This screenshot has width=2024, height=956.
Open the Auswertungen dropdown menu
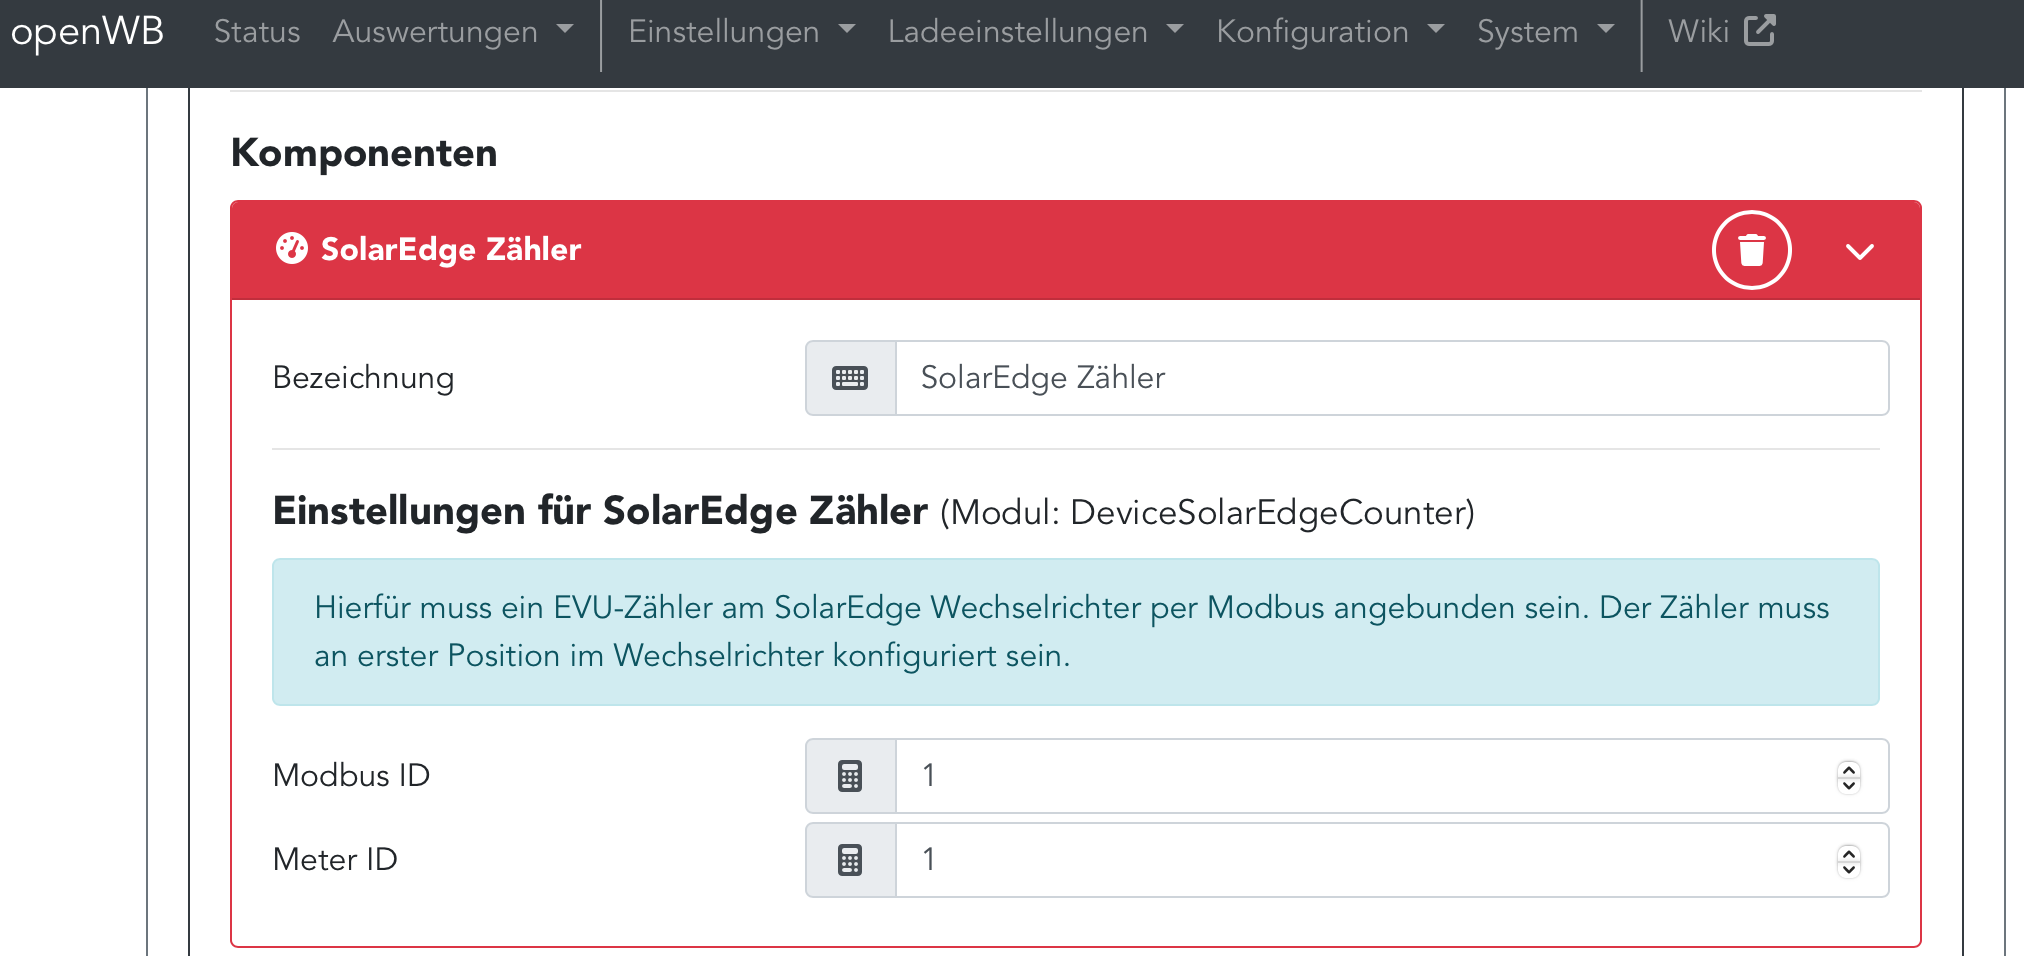pos(453,31)
